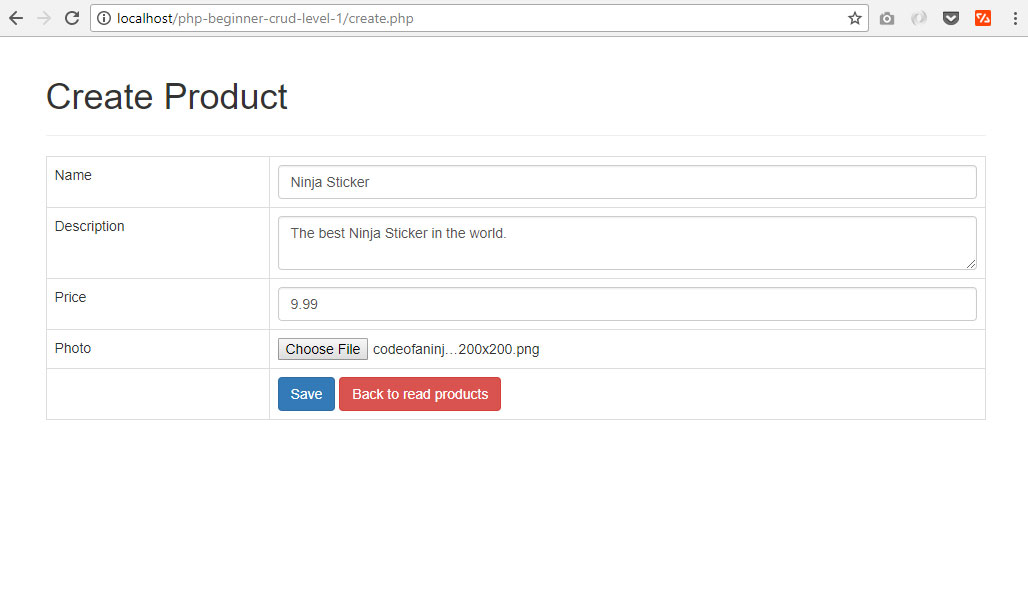Click the grey circular extension icon
Screen dimensions: 1028x597
pyautogui.click(x=919, y=17)
